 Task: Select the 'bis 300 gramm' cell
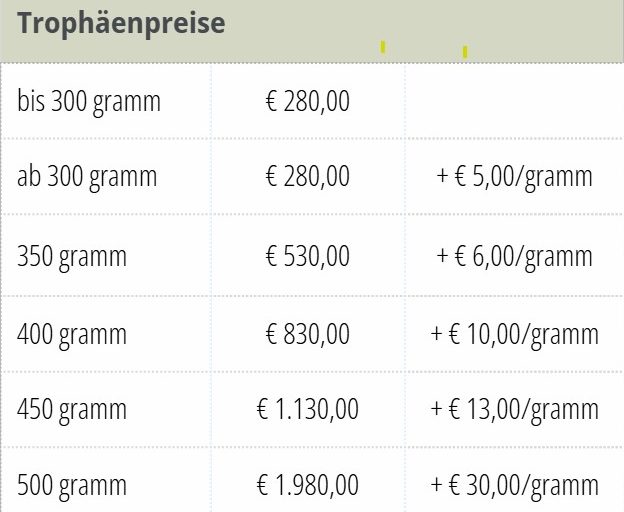[106, 101]
